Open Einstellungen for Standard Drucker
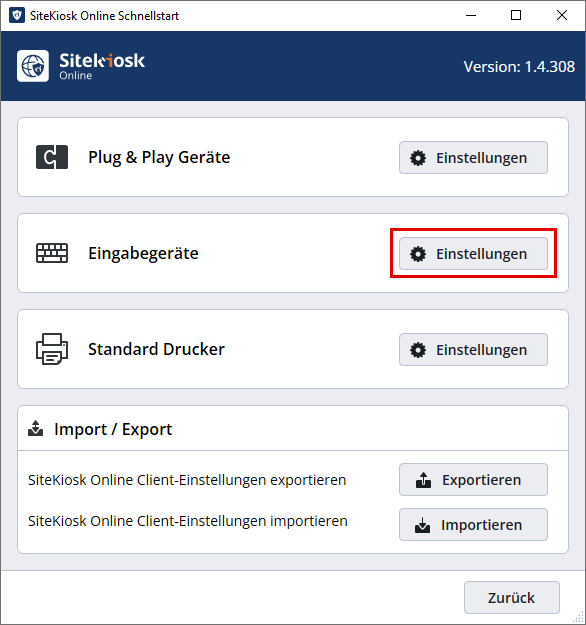 click(473, 350)
